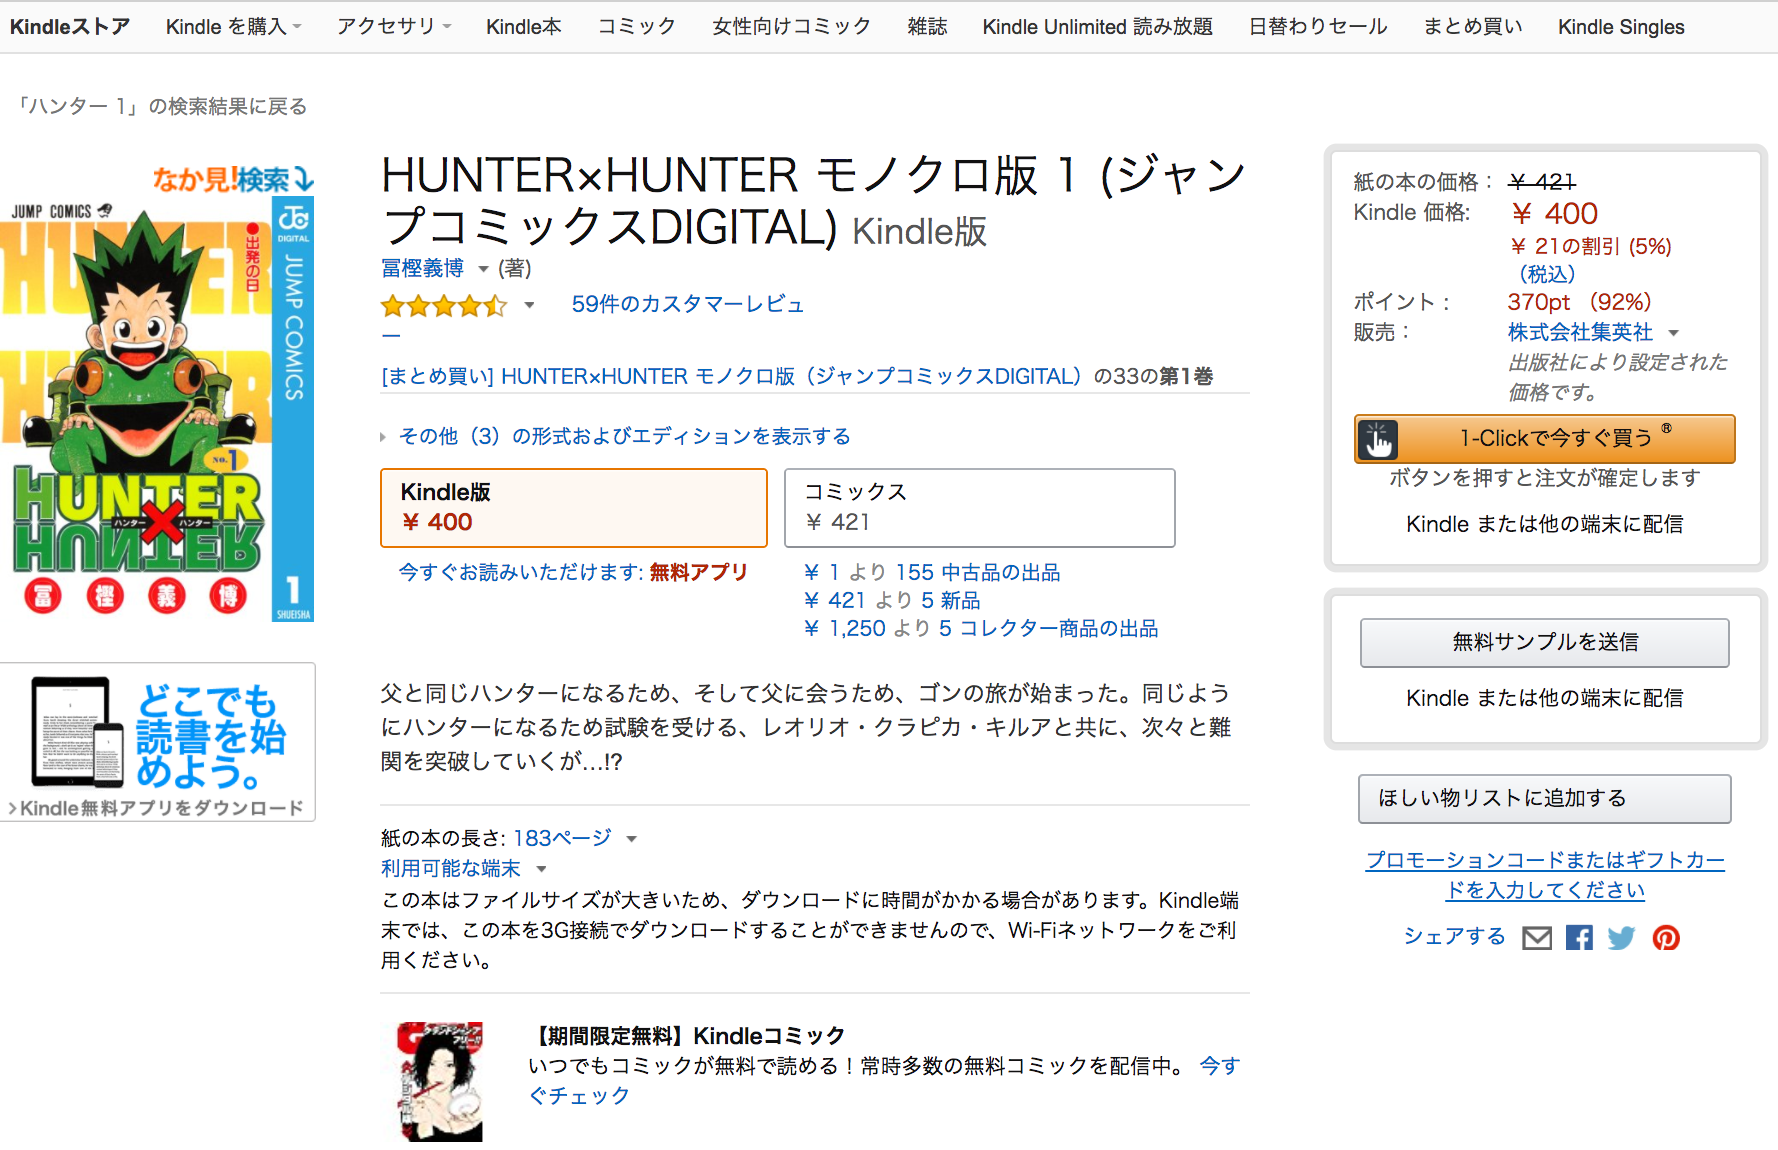Viewport: 1778px width, 1150px height.
Task: Open seller link 株式会社集英社
Action: (1580, 332)
